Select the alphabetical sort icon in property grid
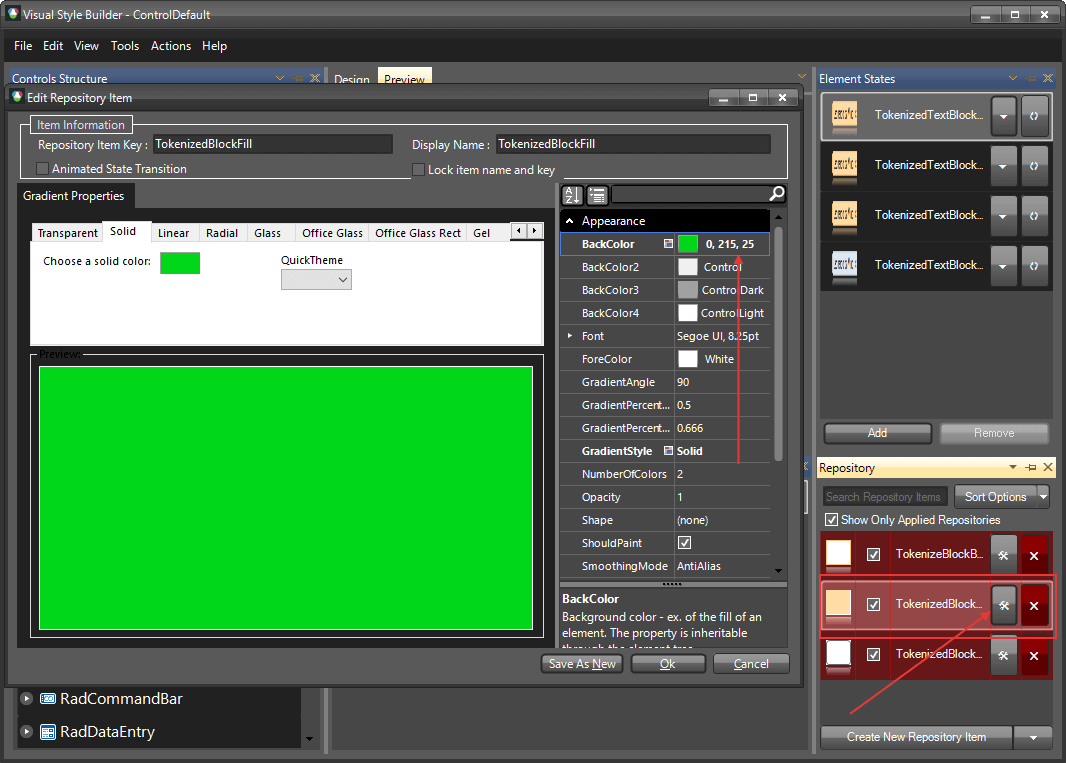 click(572, 195)
